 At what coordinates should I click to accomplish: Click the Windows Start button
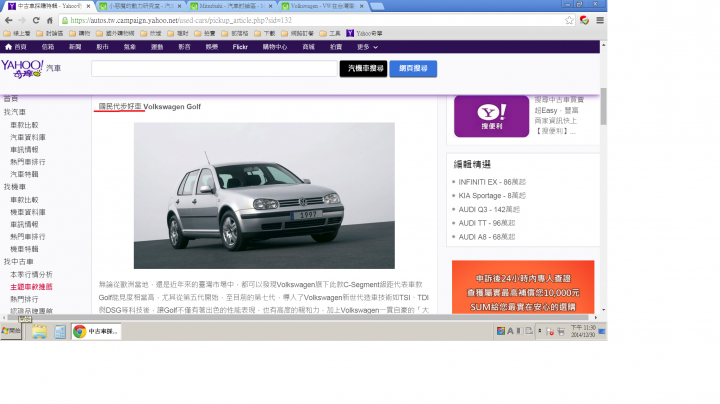(11, 331)
